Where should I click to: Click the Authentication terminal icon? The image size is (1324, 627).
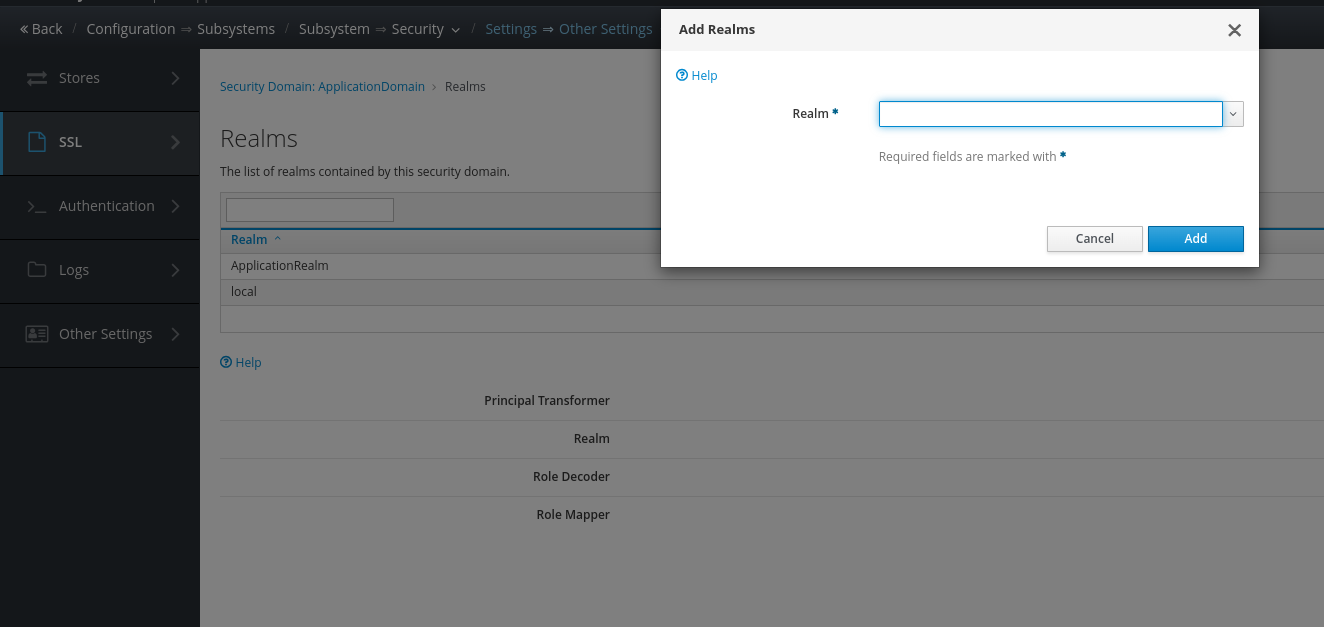tap(37, 206)
